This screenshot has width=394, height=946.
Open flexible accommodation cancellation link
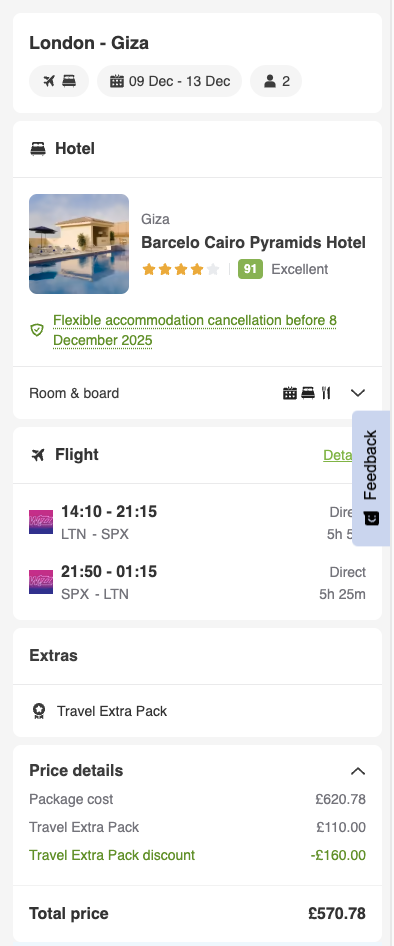[x=195, y=330]
